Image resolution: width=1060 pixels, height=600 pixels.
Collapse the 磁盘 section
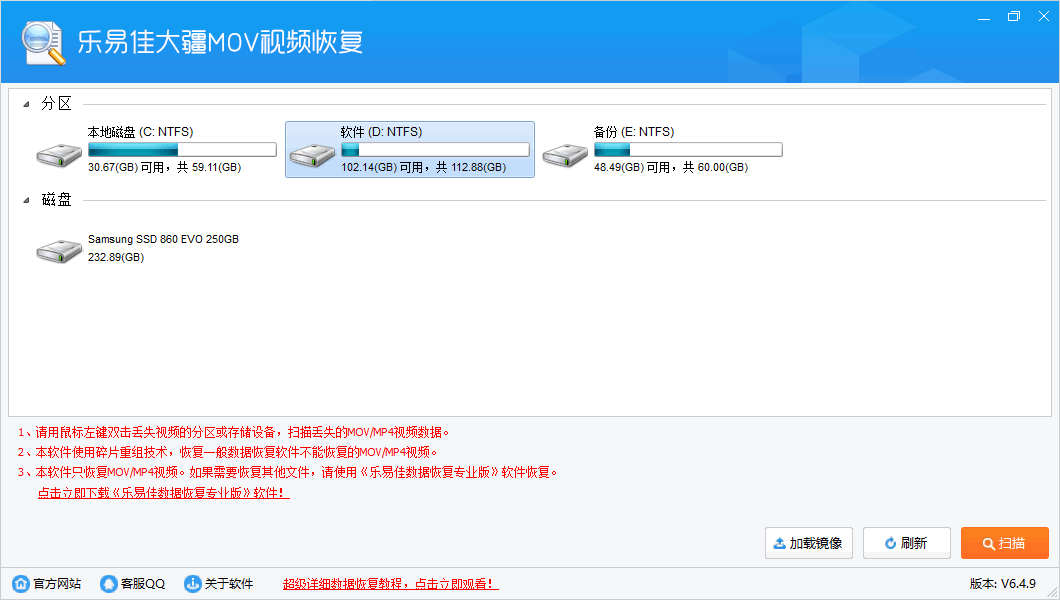point(26,200)
